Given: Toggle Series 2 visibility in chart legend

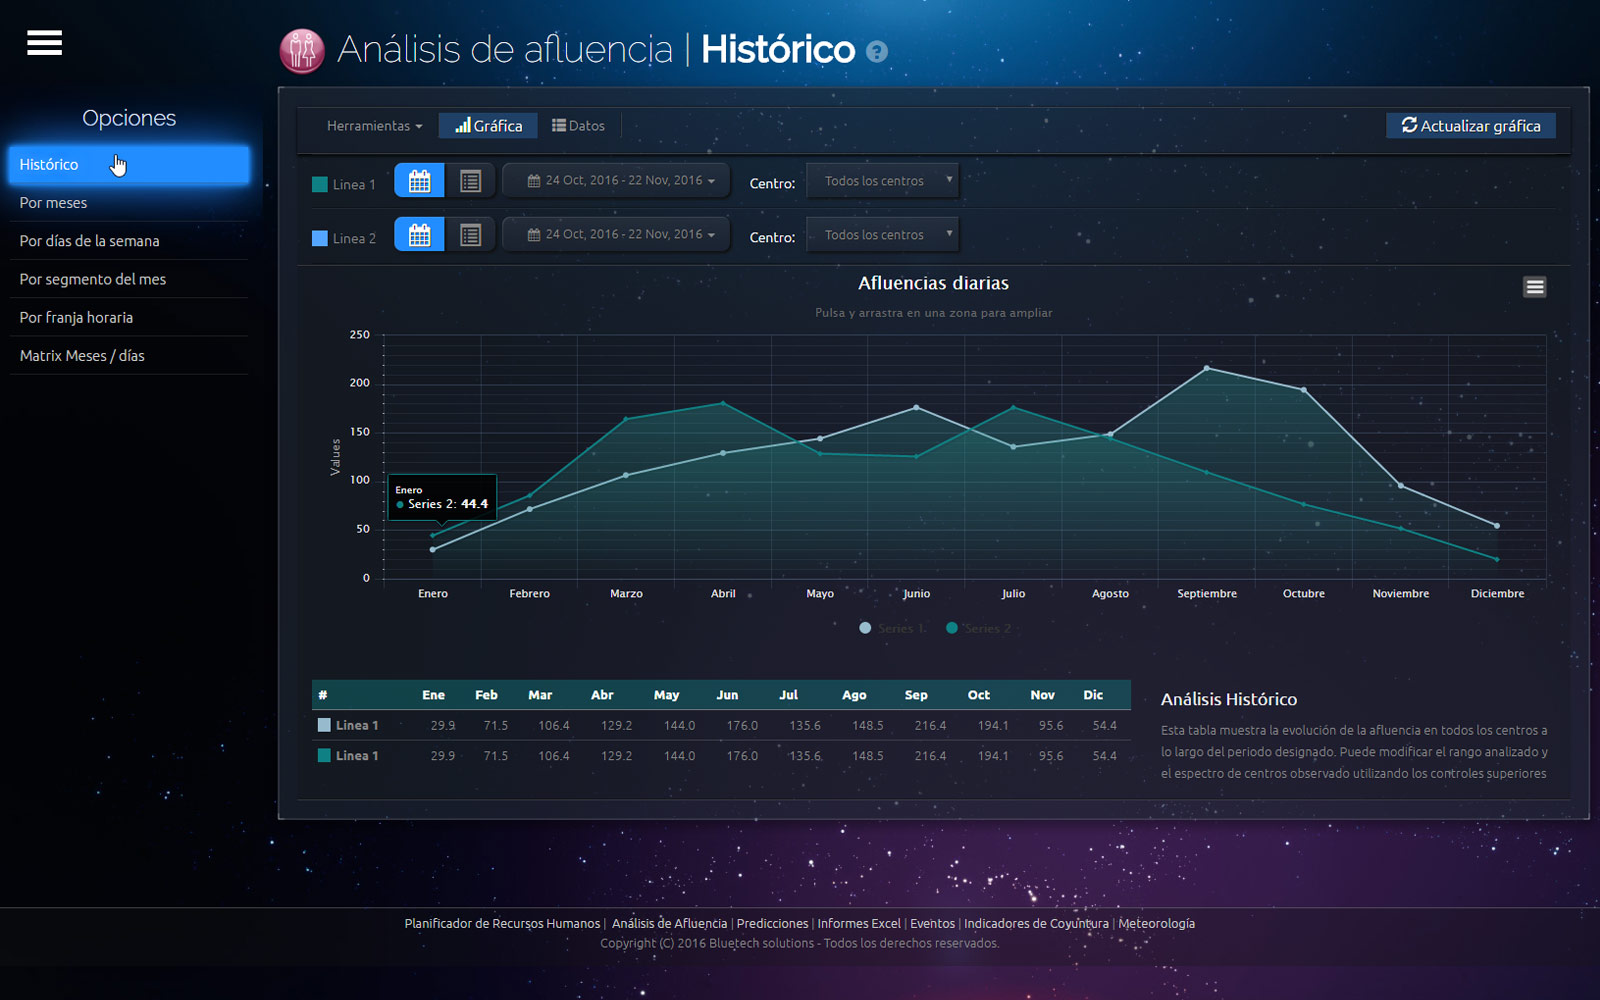Looking at the screenshot, I should (980, 628).
